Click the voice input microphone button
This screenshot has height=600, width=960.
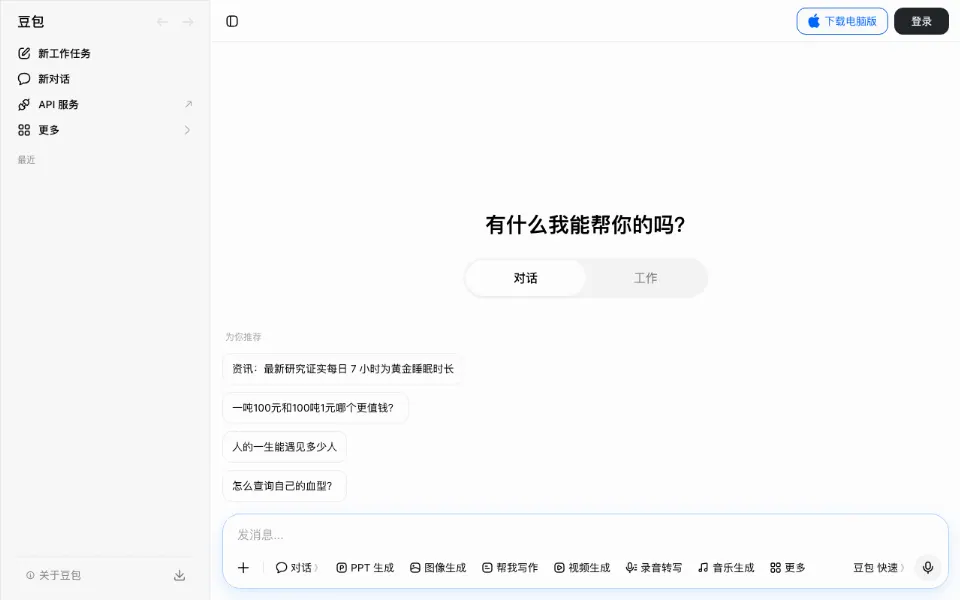click(x=928, y=568)
